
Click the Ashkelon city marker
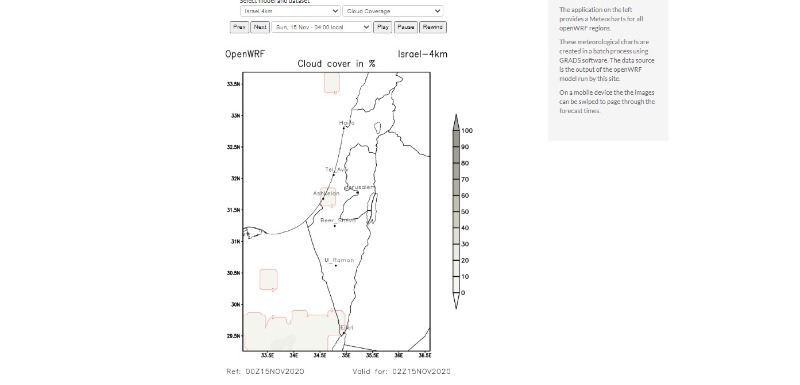[322, 199]
